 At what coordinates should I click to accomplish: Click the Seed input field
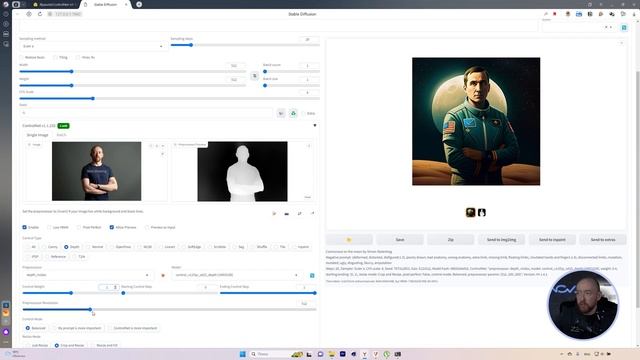[x=146, y=113]
